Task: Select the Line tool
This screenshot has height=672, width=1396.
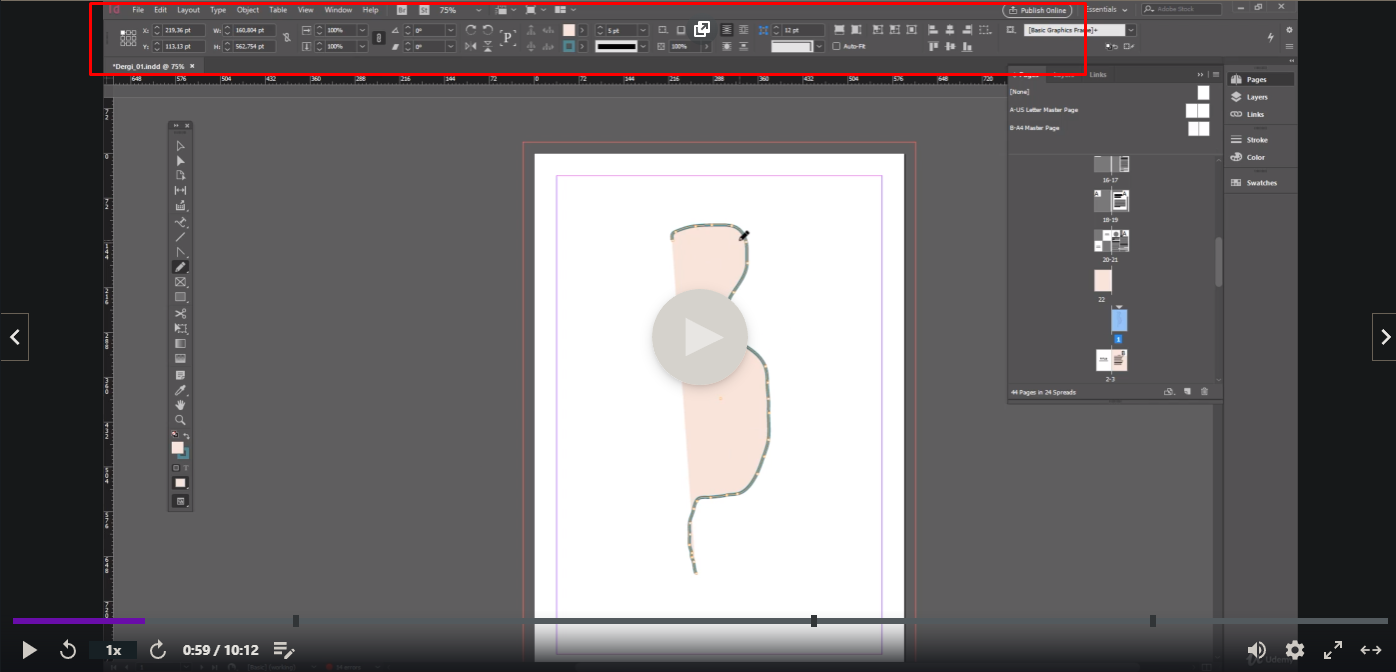Action: (180, 237)
